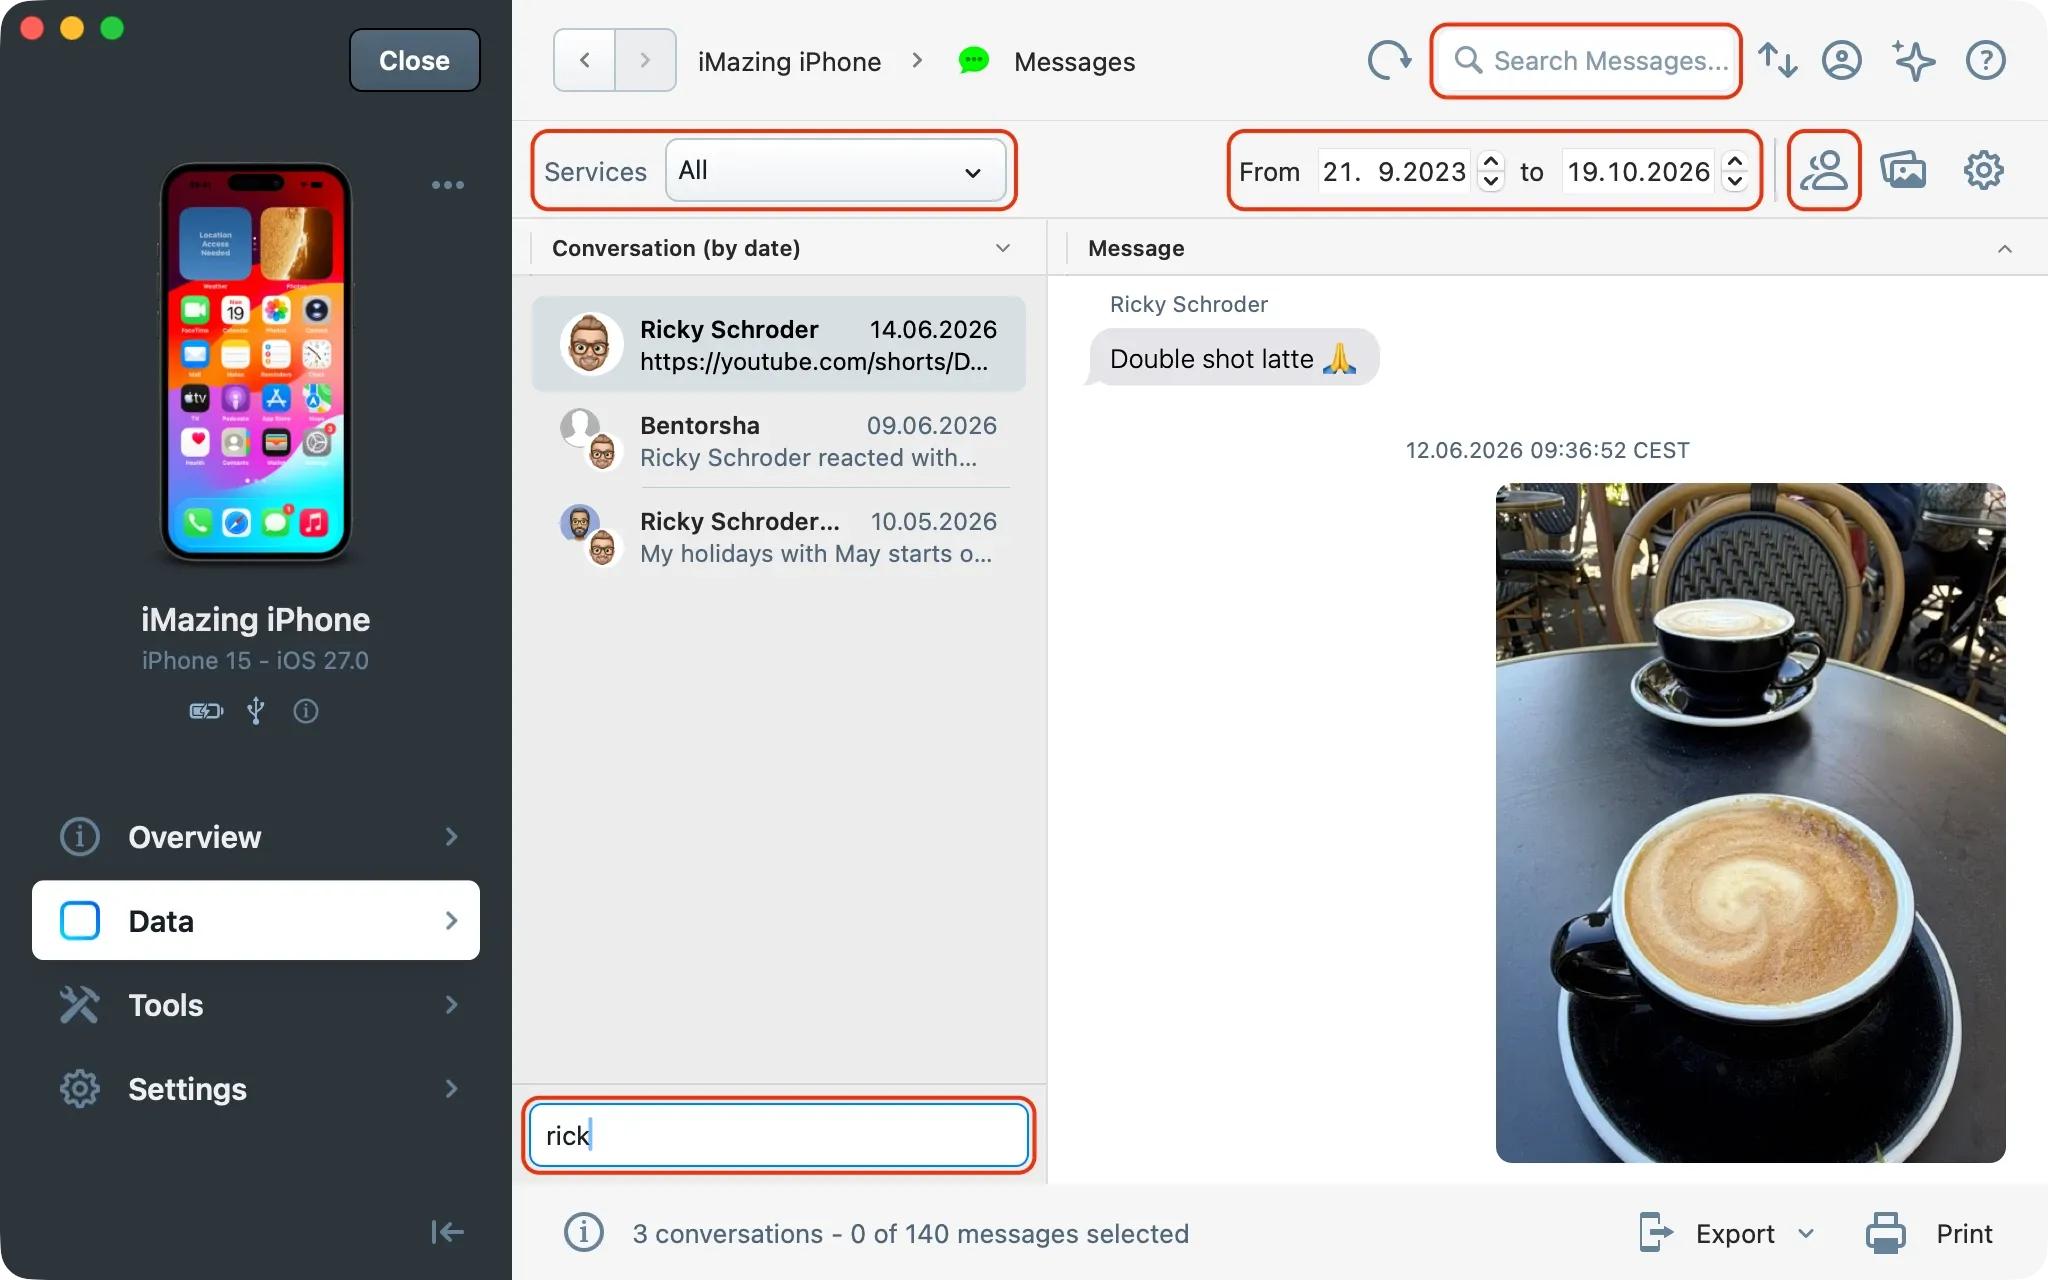
Task: Open Messages view gear options
Action: pos(1983,170)
